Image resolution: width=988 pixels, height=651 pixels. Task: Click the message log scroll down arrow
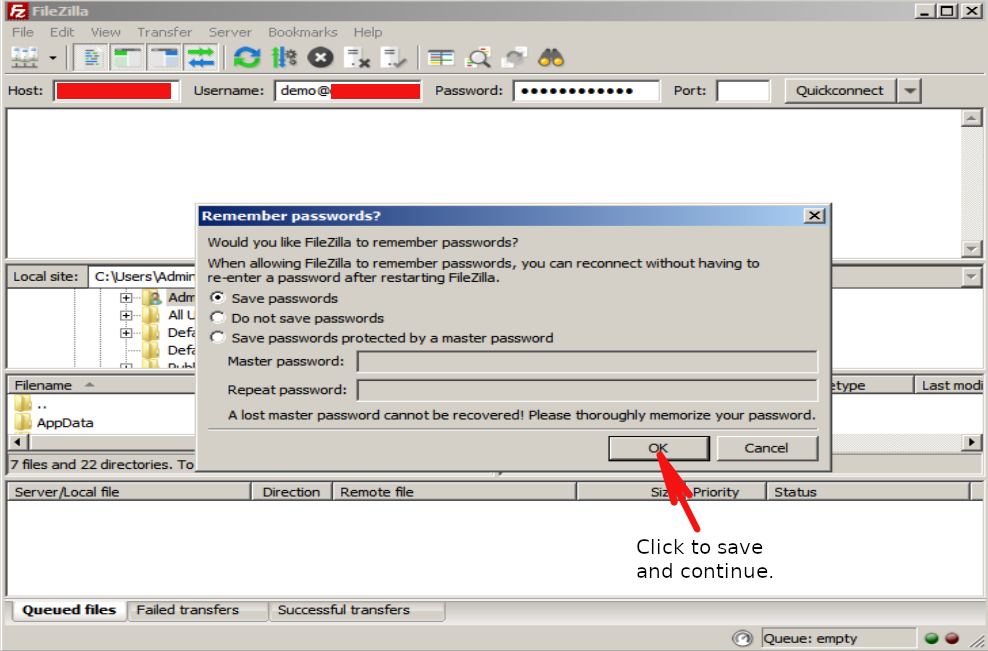971,249
